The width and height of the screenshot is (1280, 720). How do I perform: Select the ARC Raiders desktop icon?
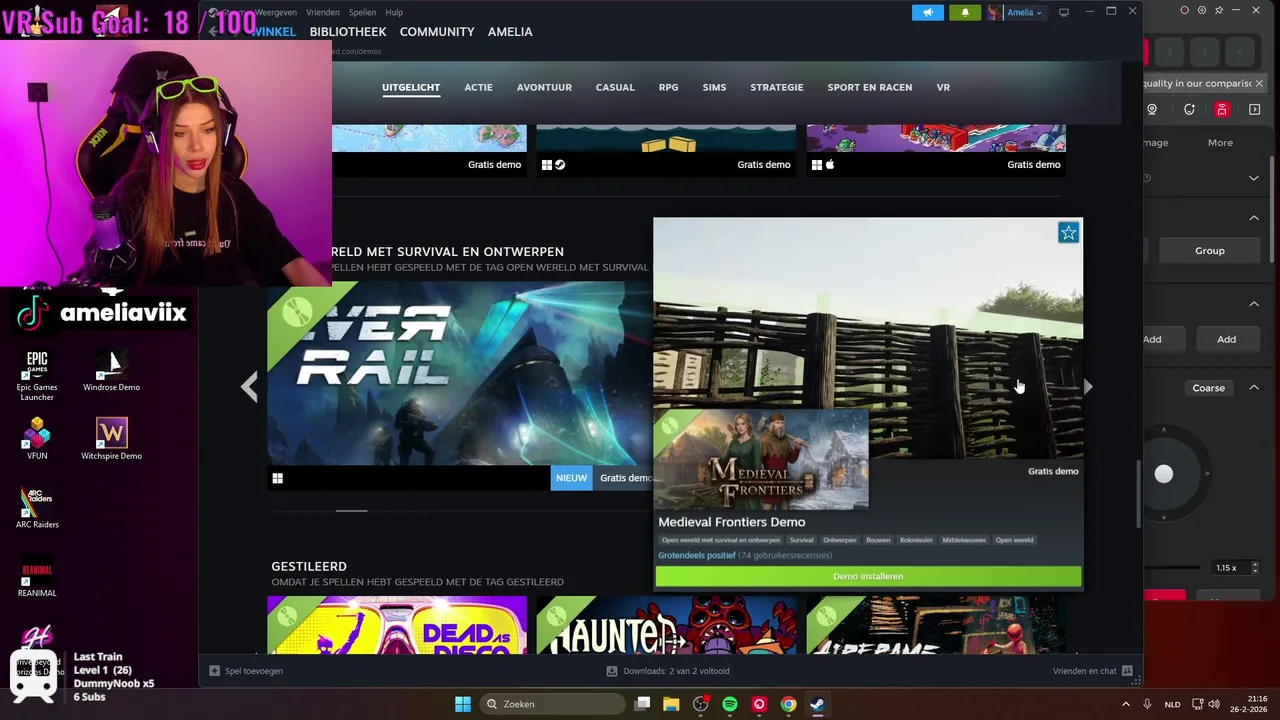click(37, 508)
